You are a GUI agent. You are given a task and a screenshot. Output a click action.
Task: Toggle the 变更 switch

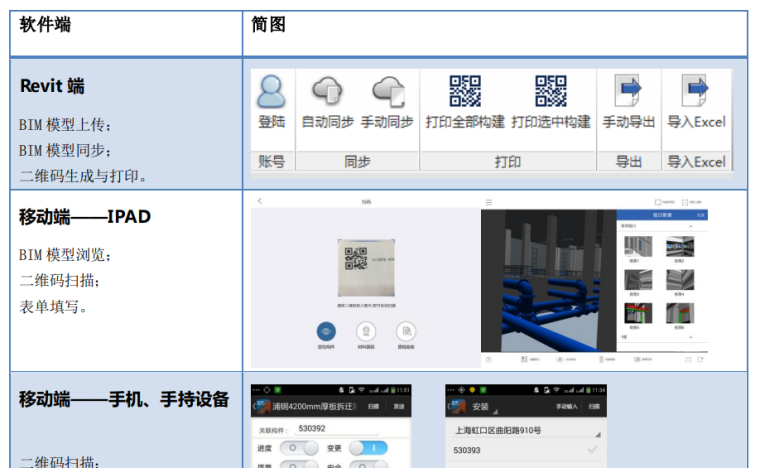(367, 448)
